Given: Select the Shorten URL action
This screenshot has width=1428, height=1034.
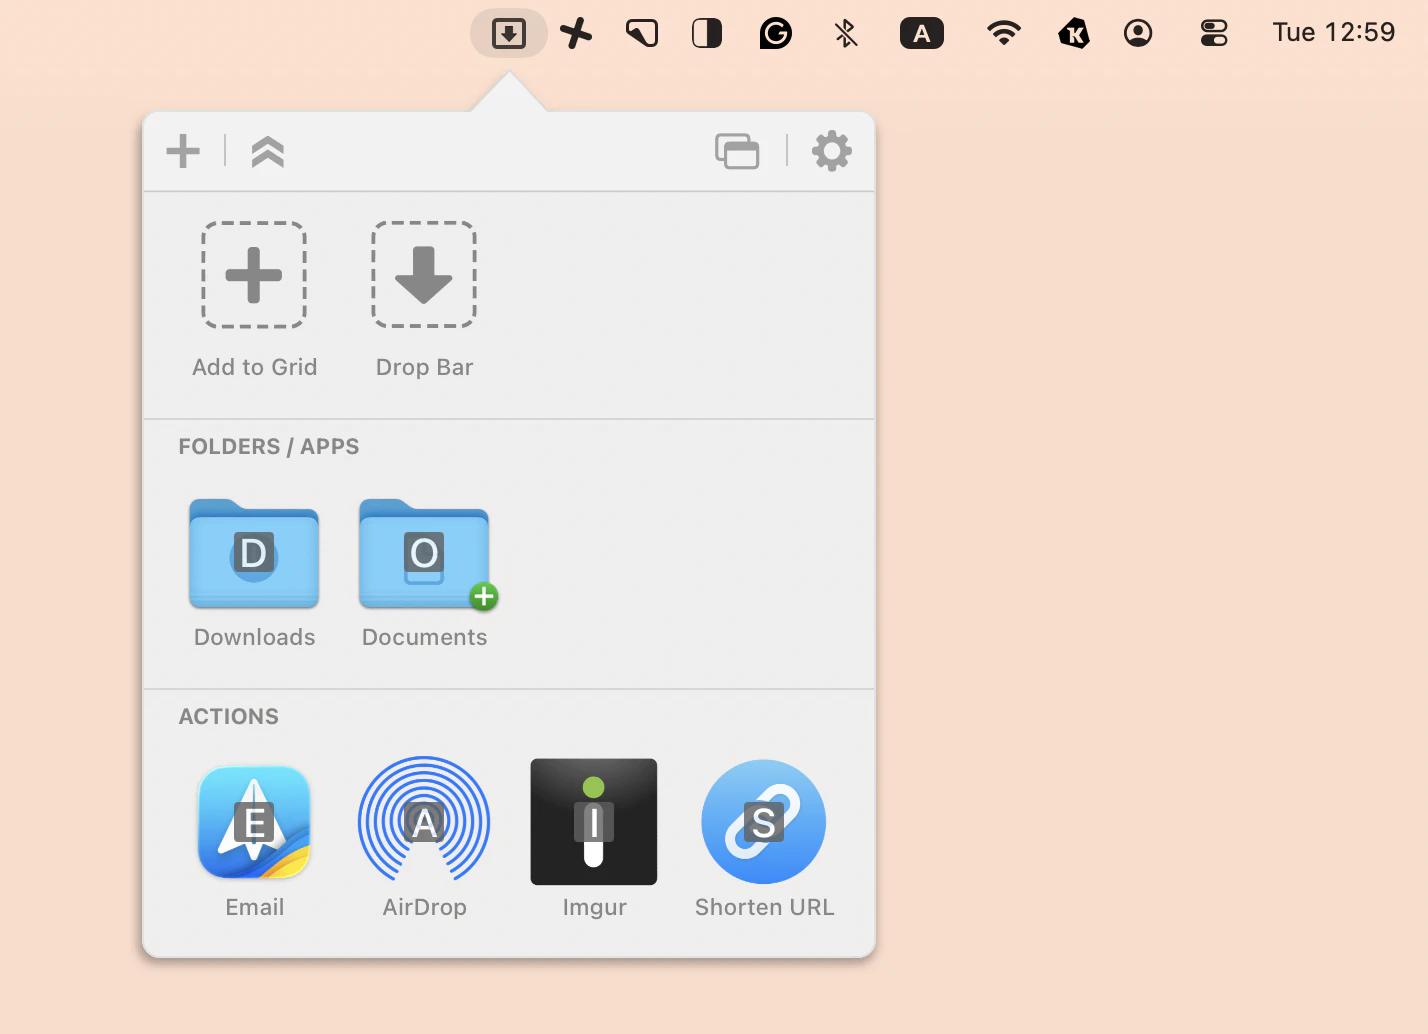Looking at the screenshot, I should coord(763,822).
